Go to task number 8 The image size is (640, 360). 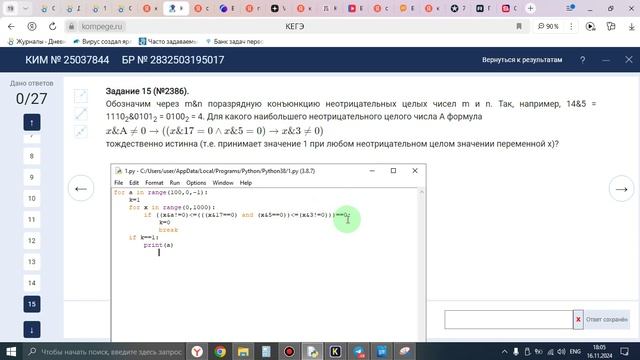click(x=32, y=156)
